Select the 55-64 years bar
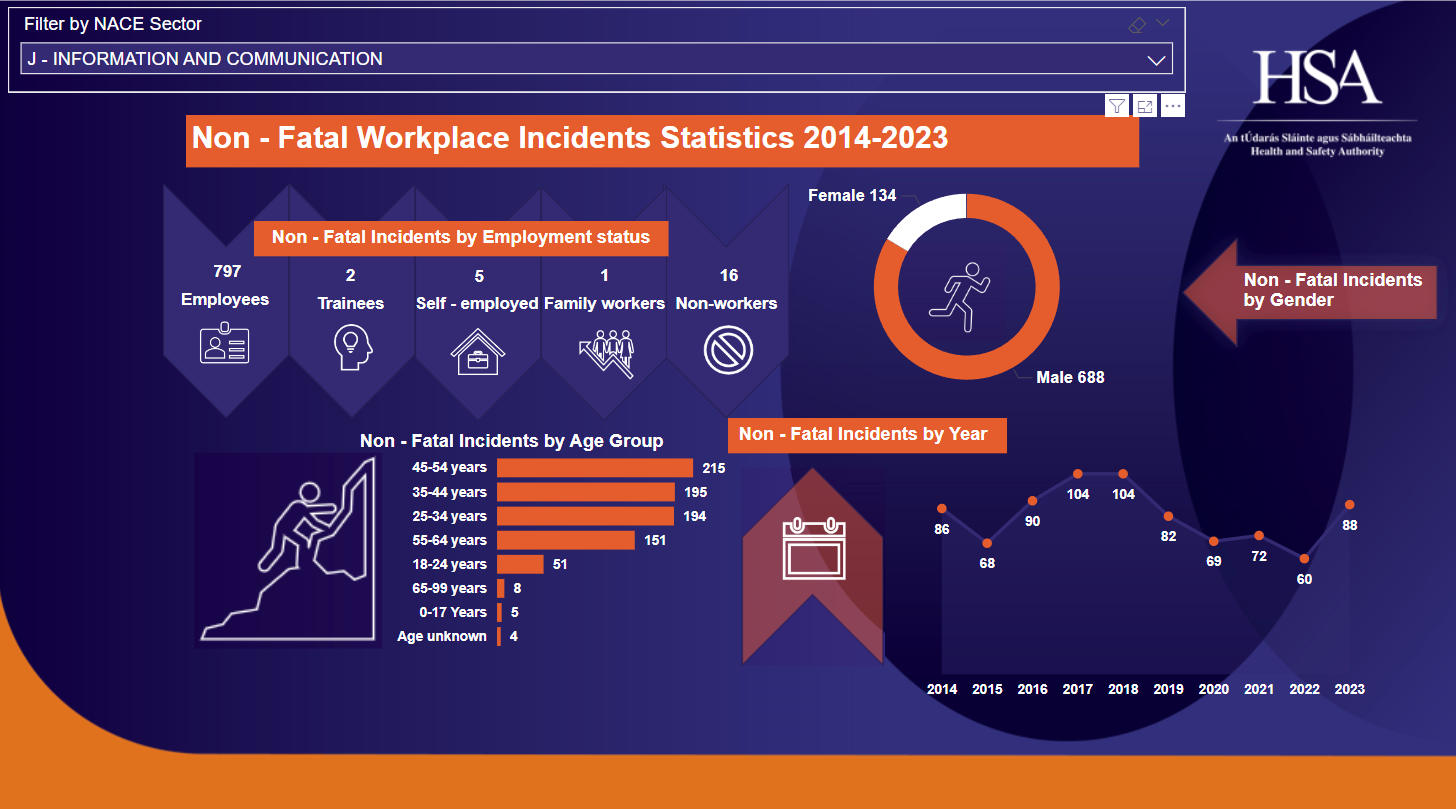The width and height of the screenshot is (1456, 809). [x=565, y=540]
